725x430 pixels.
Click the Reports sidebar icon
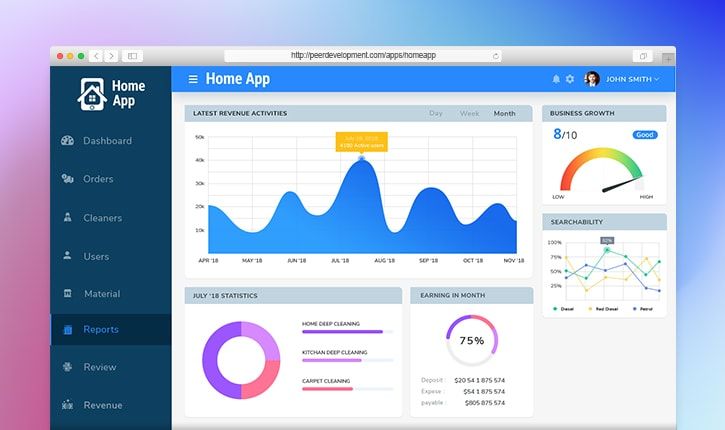[x=68, y=329]
